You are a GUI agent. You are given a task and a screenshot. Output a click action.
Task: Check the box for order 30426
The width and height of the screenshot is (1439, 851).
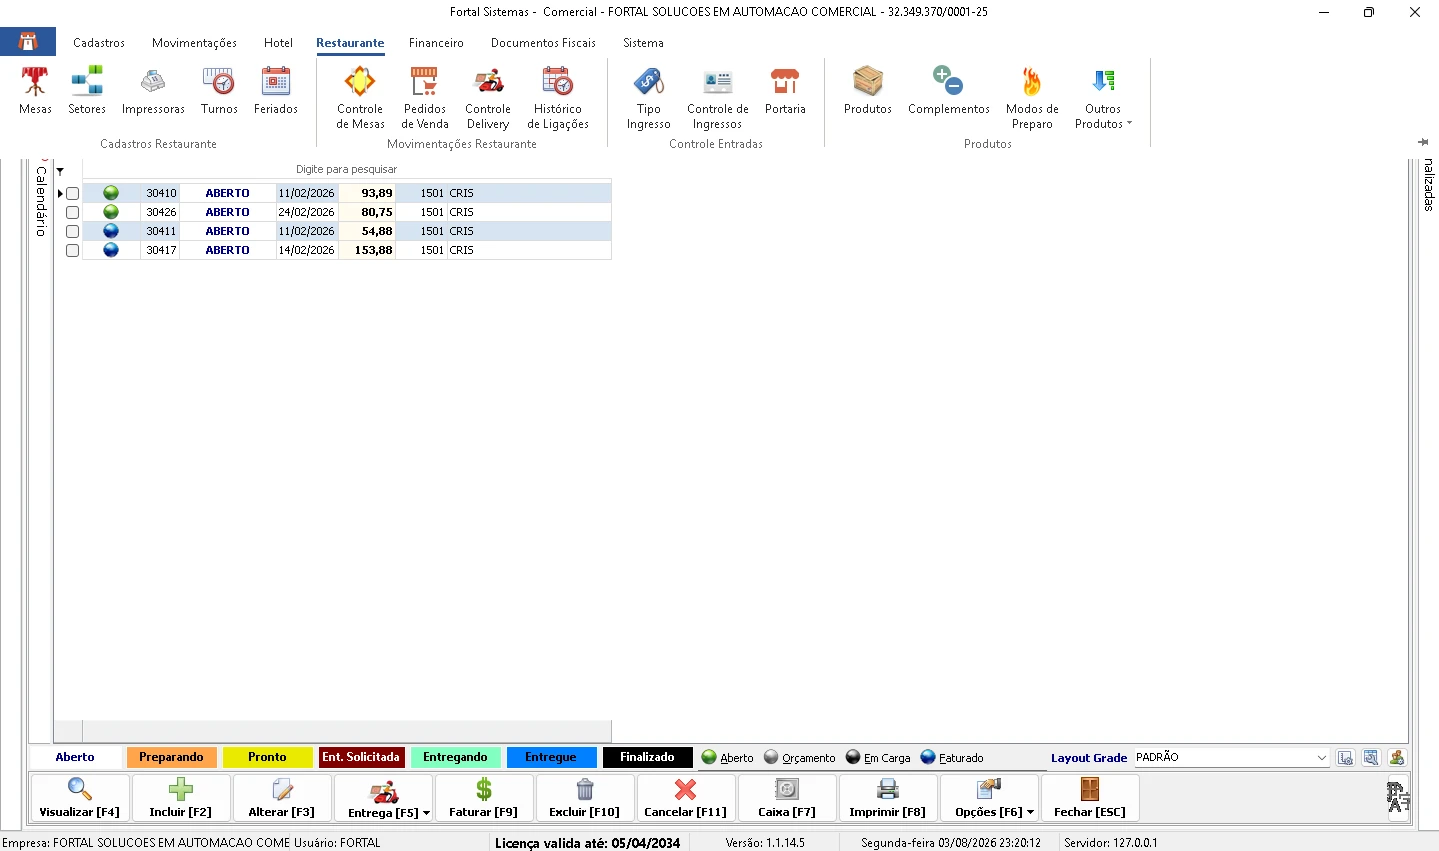coord(72,212)
